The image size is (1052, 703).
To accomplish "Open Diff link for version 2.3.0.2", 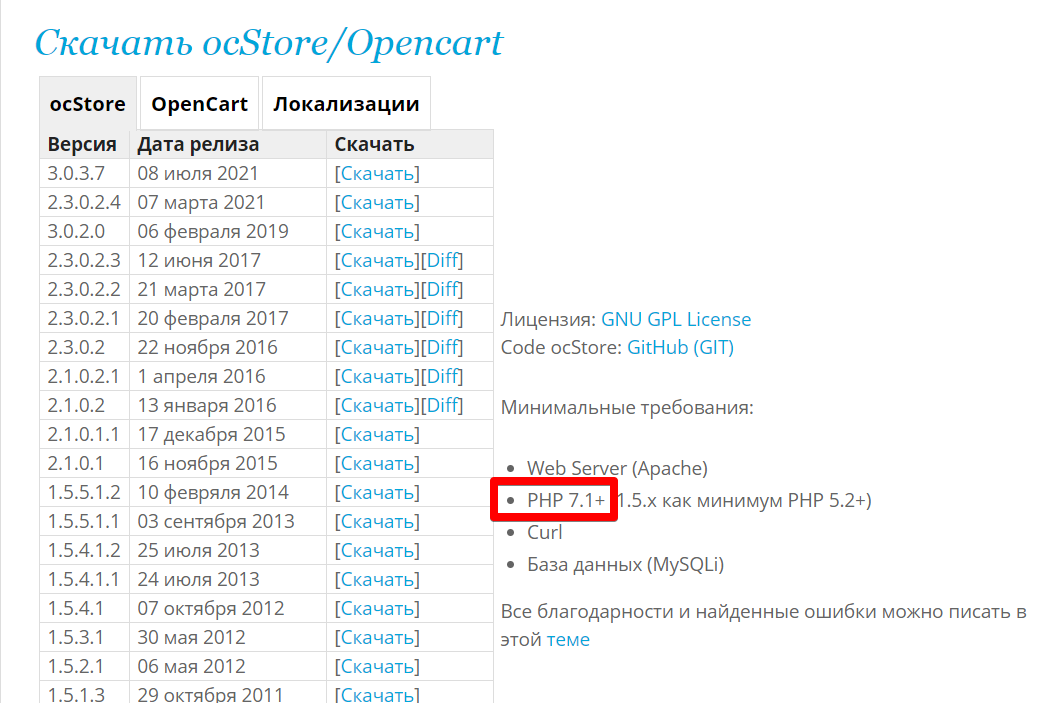I will (x=442, y=348).
